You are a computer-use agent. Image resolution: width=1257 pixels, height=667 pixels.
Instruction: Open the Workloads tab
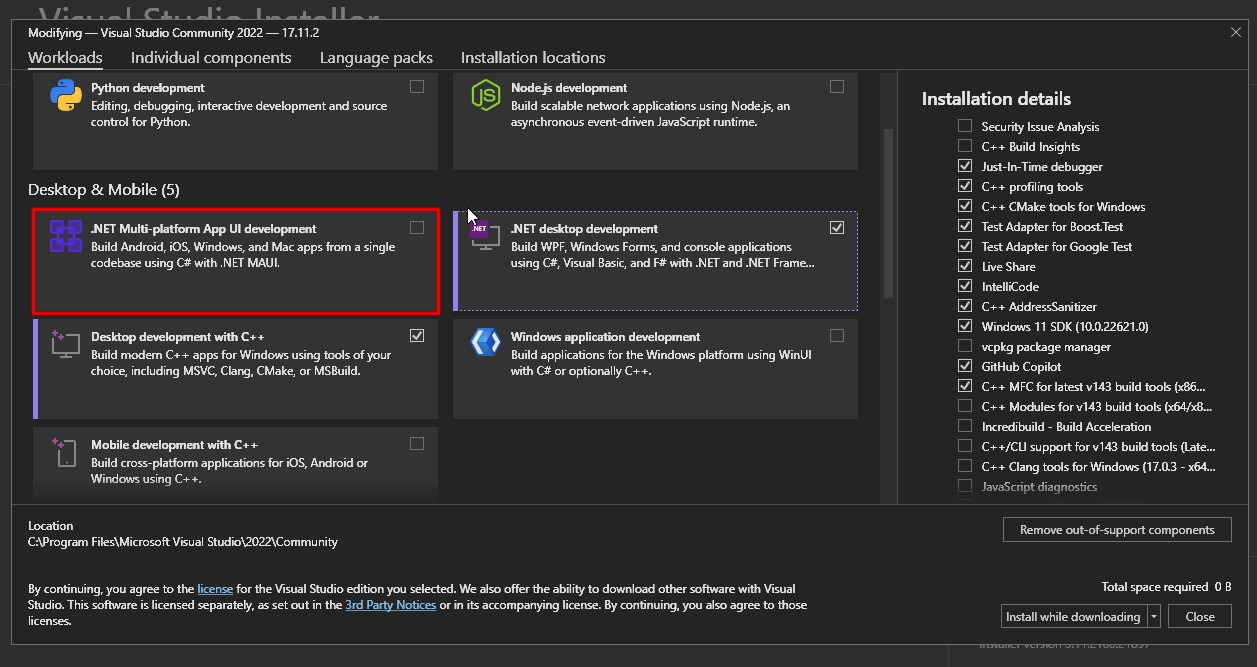pos(65,58)
